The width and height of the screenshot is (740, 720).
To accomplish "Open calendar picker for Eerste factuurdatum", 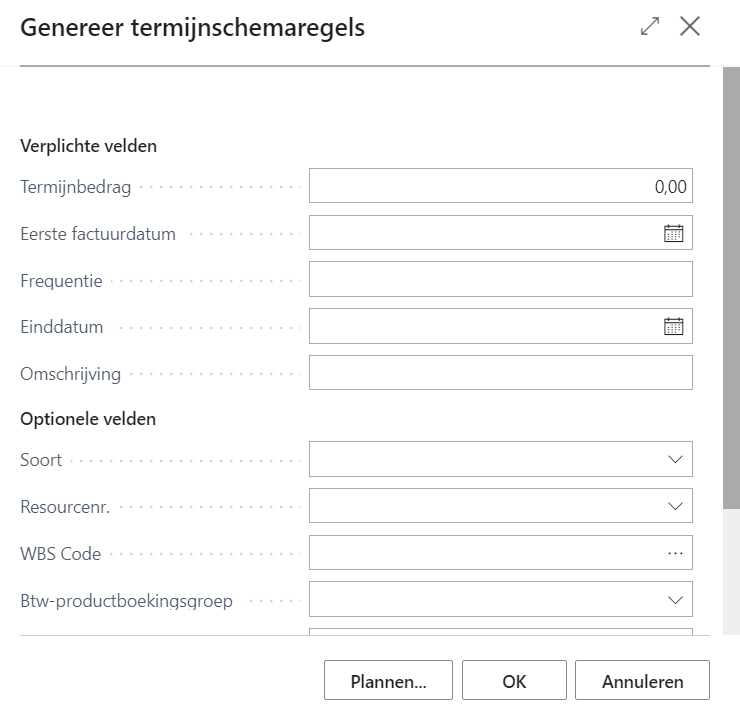I will (x=674, y=233).
